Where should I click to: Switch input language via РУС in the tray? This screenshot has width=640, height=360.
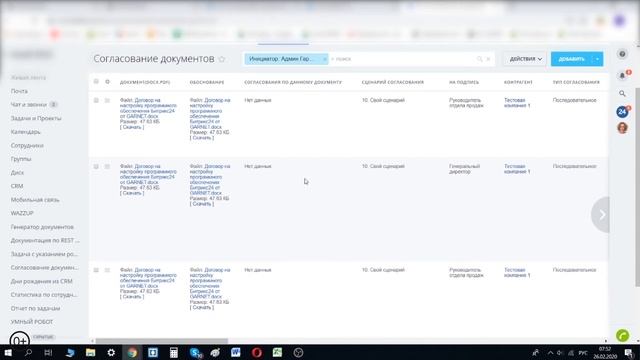point(583,353)
